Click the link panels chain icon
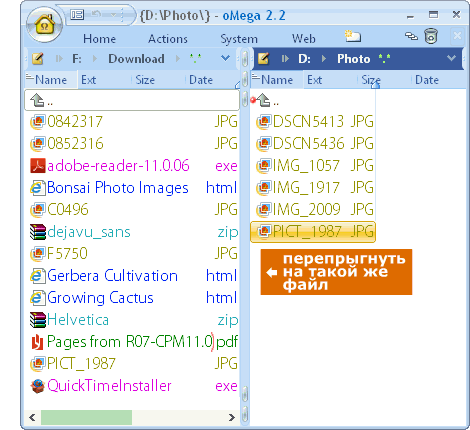Image resolution: width=470 pixels, height=430 pixels. 411,36
